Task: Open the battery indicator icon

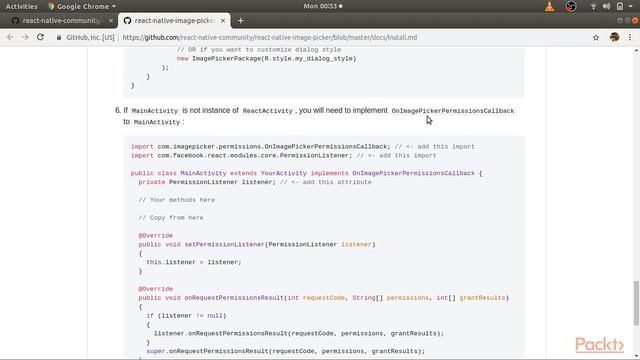Action: tap(620, 6)
